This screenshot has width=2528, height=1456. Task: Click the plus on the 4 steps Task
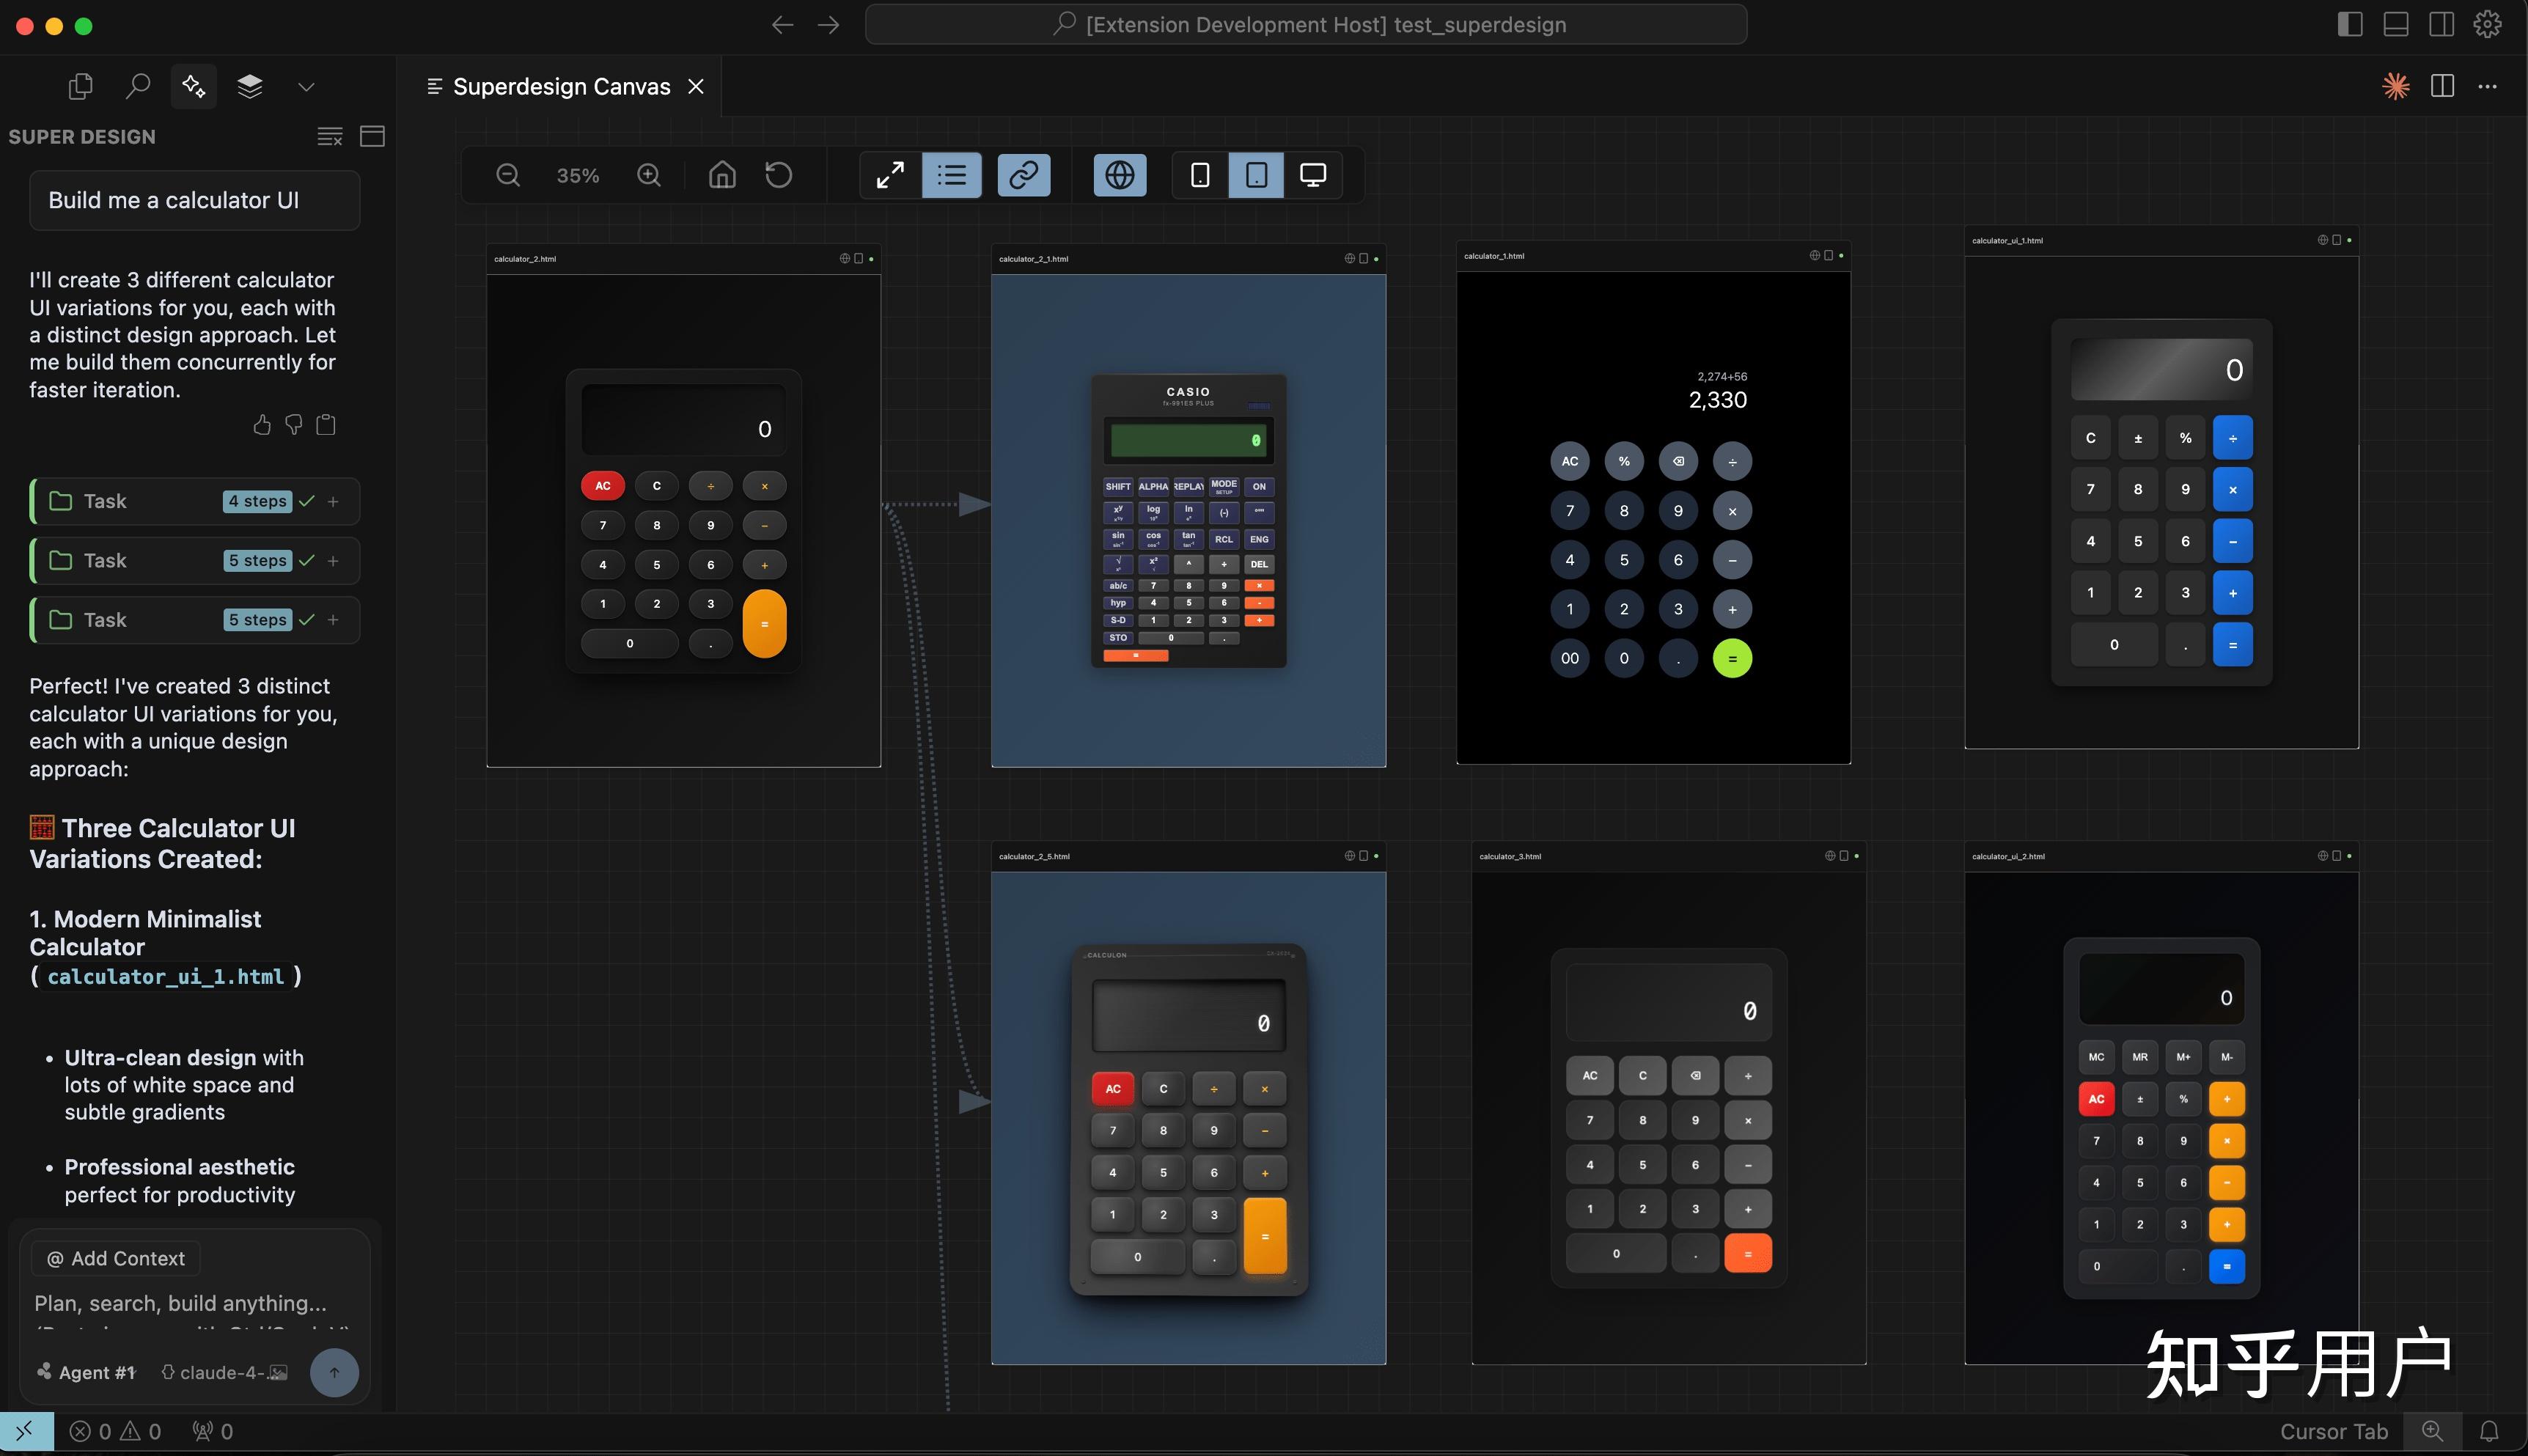[333, 501]
